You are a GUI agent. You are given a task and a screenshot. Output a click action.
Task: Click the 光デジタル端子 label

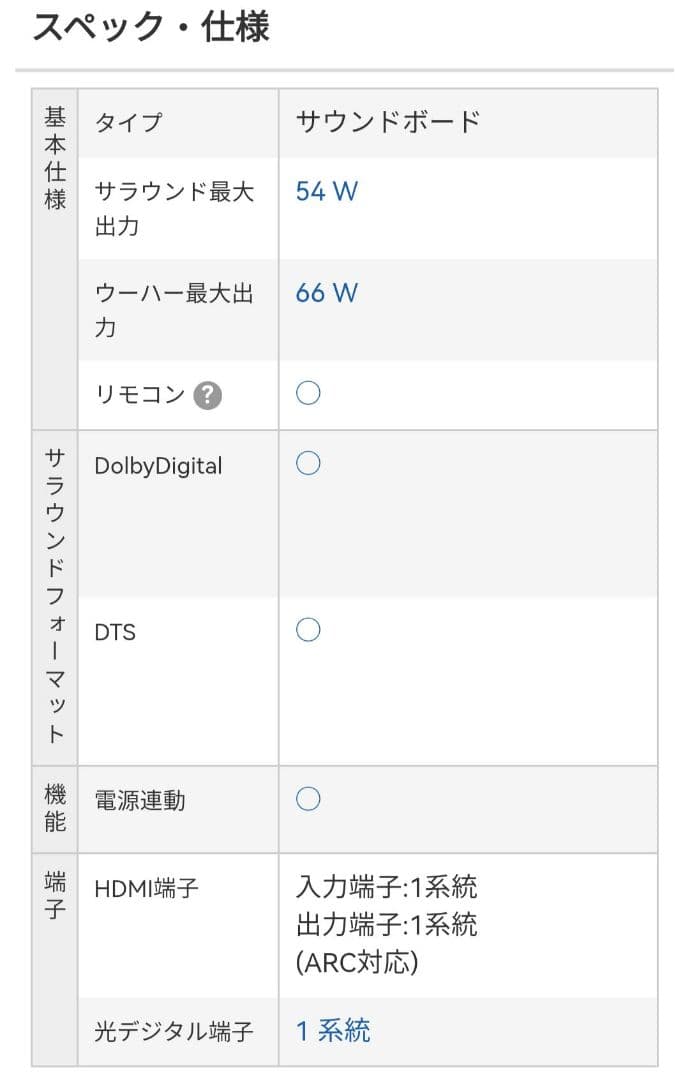[x=173, y=1031]
